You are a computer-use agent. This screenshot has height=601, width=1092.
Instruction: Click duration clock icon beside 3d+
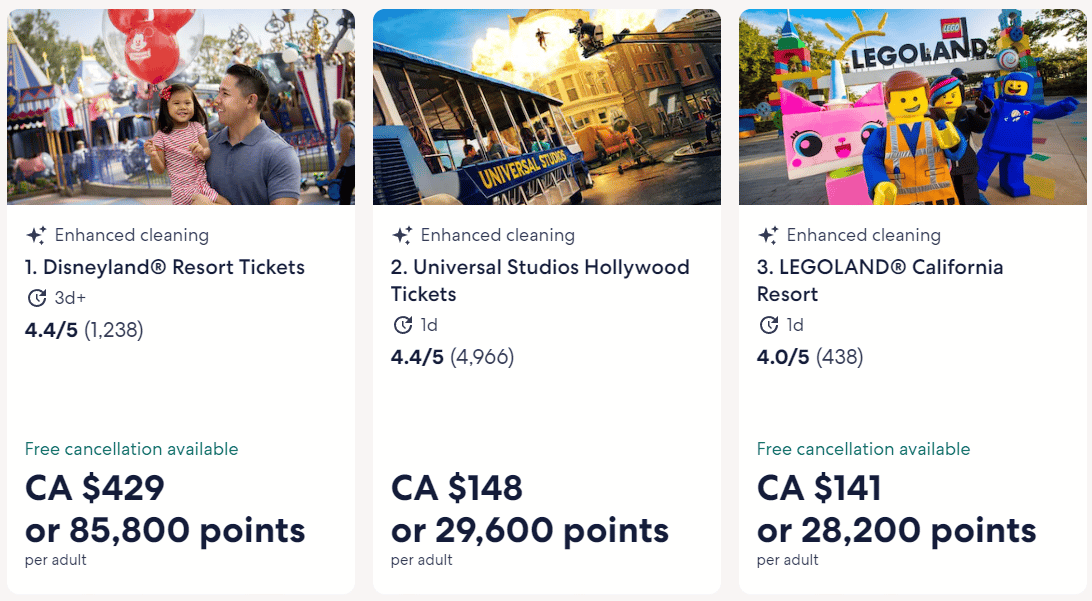point(37,298)
